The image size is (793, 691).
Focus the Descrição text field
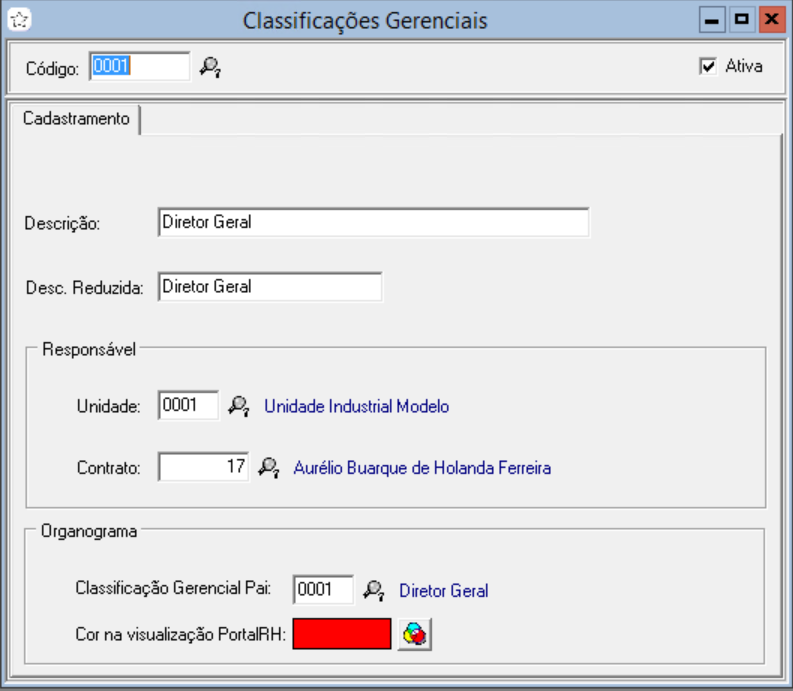(373, 223)
